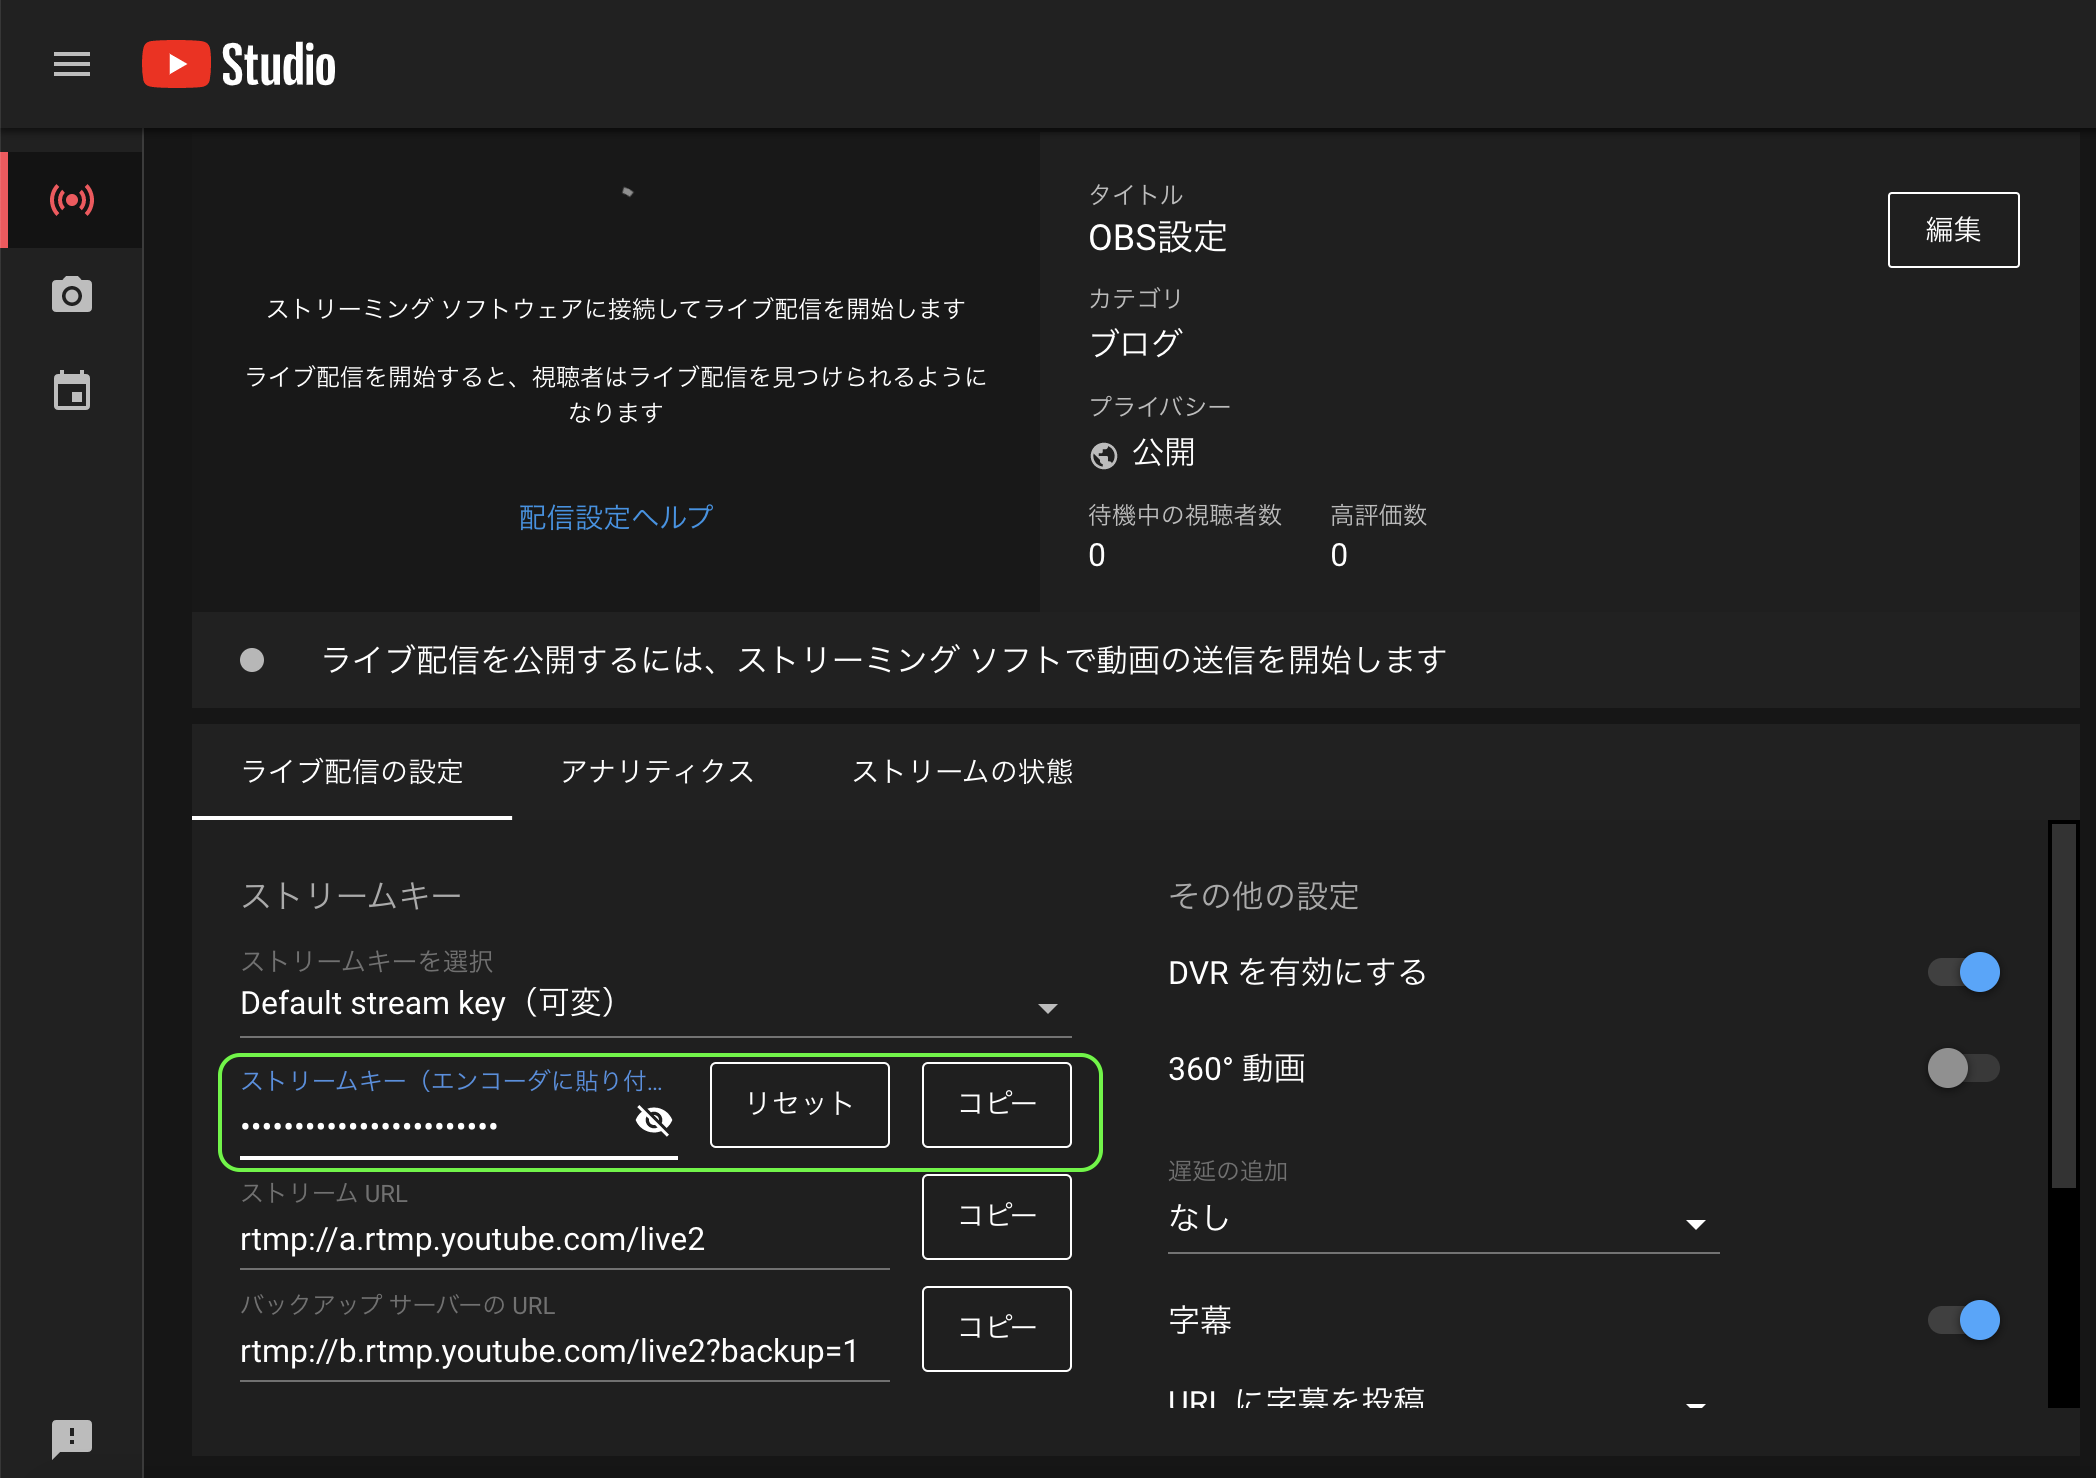Click the backup server URL field

pos(565,1351)
